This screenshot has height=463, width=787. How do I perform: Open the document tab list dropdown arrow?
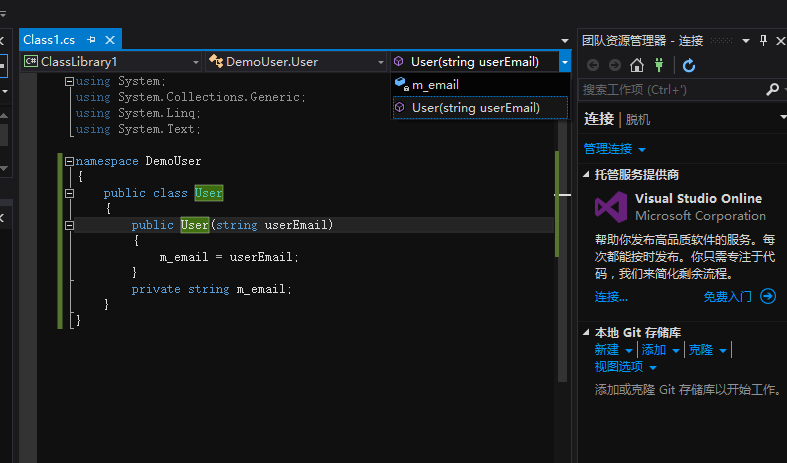[x=565, y=41]
